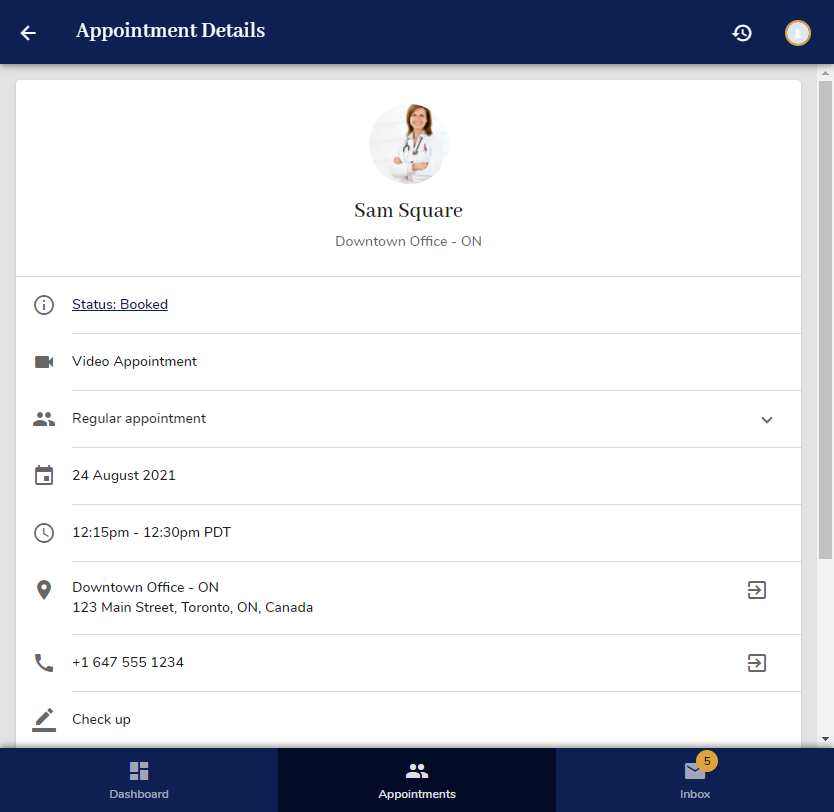
Task: Click the info icon next to Status
Action: pyautogui.click(x=44, y=305)
